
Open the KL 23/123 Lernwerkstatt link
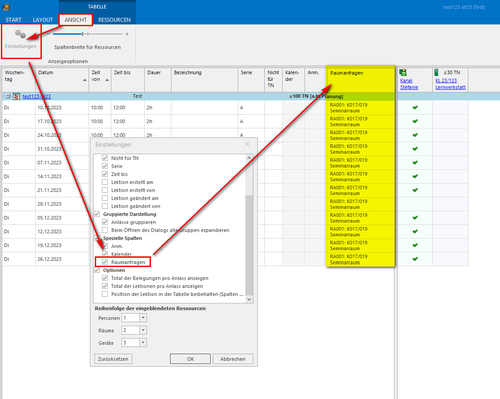(450, 84)
